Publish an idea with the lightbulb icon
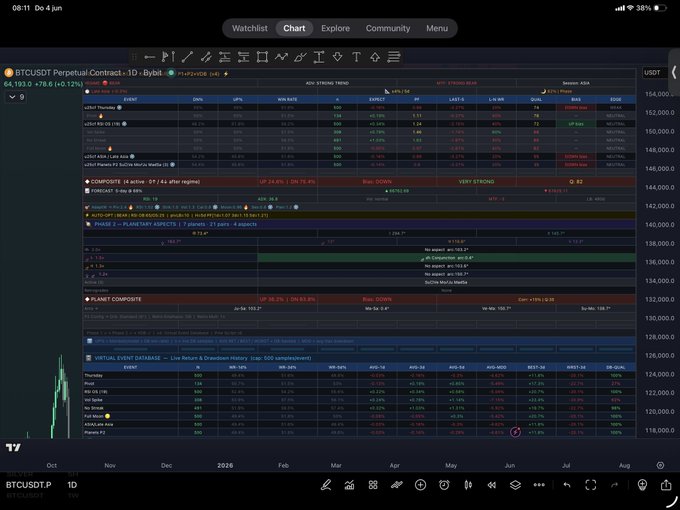Viewport: 680px width, 510px height. pos(642,485)
